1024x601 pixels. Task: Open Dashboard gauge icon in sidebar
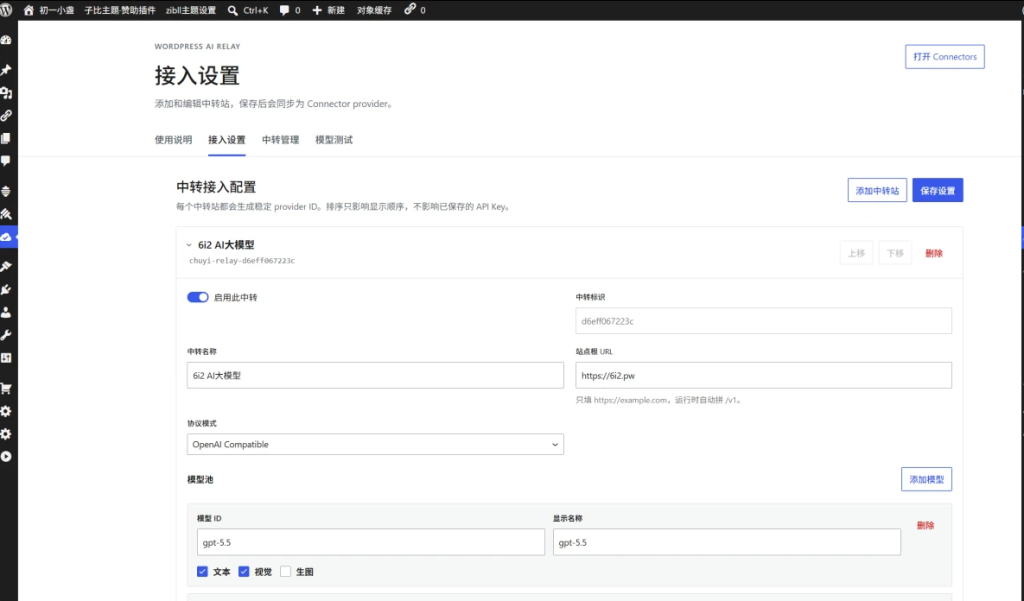(6, 40)
